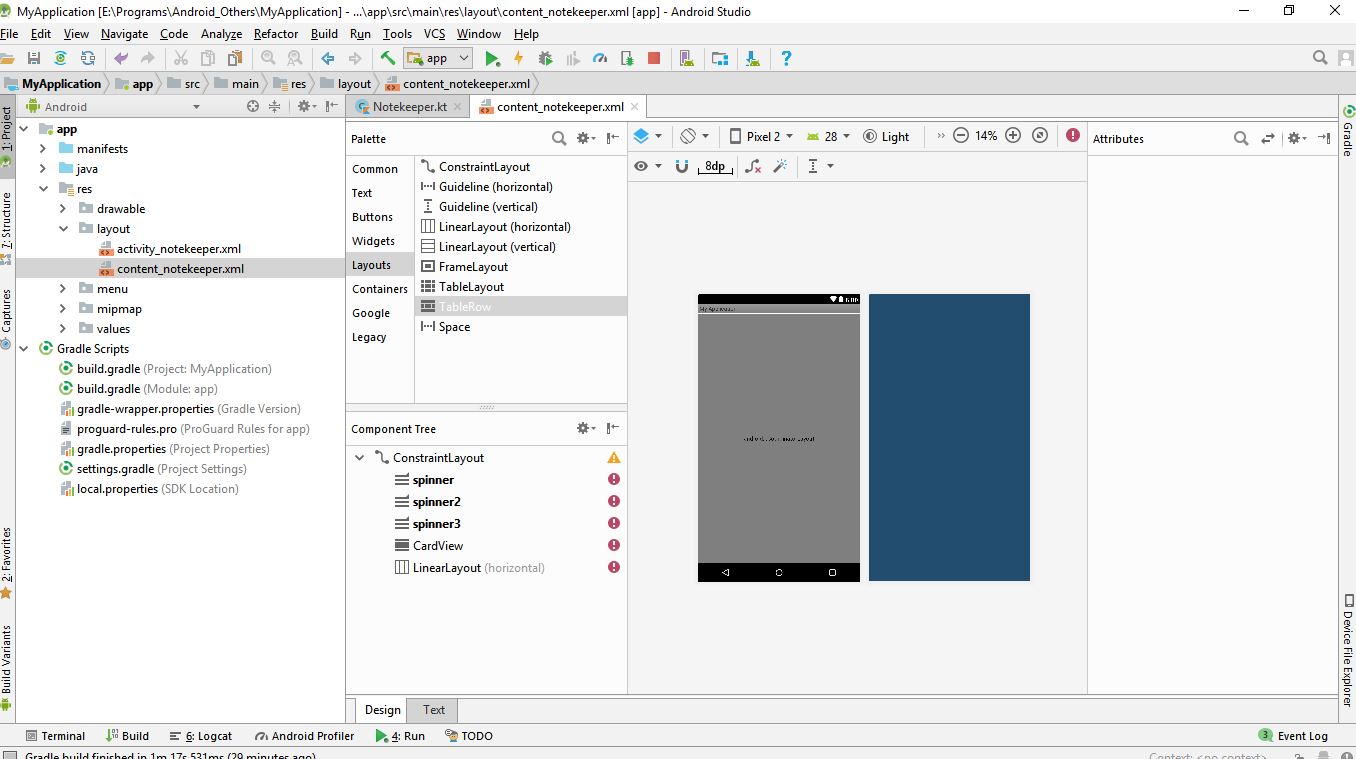Open the Logcat tool window

click(x=201, y=735)
